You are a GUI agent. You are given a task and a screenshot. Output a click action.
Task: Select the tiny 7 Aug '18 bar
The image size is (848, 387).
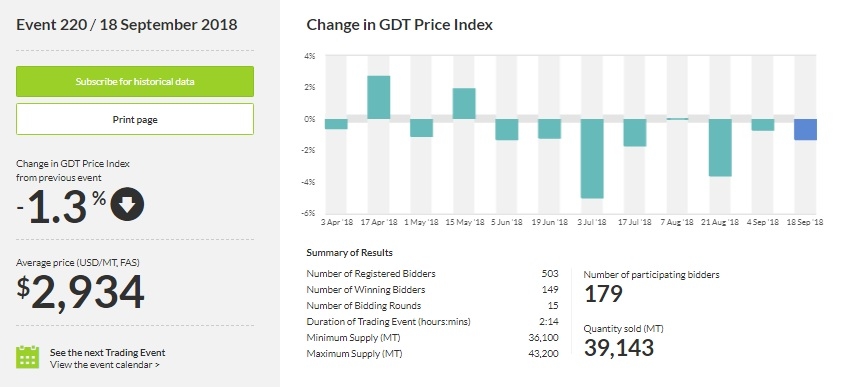(x=677, y=119)
